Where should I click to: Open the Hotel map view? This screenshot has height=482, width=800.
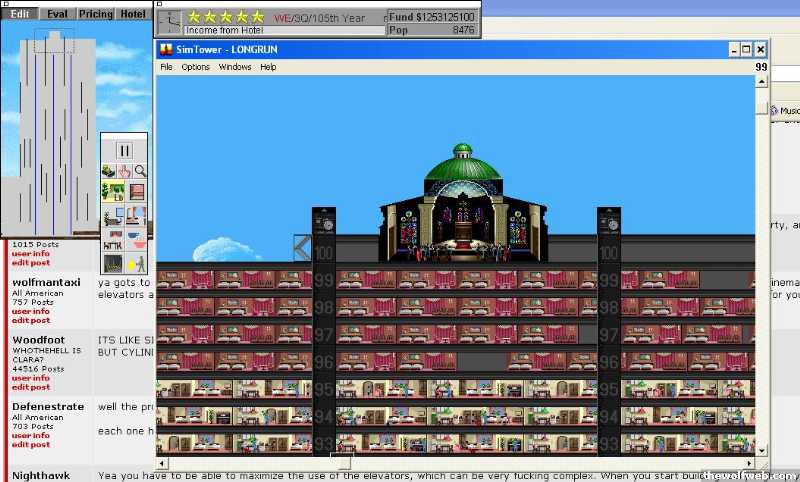(x=132, y=14)
